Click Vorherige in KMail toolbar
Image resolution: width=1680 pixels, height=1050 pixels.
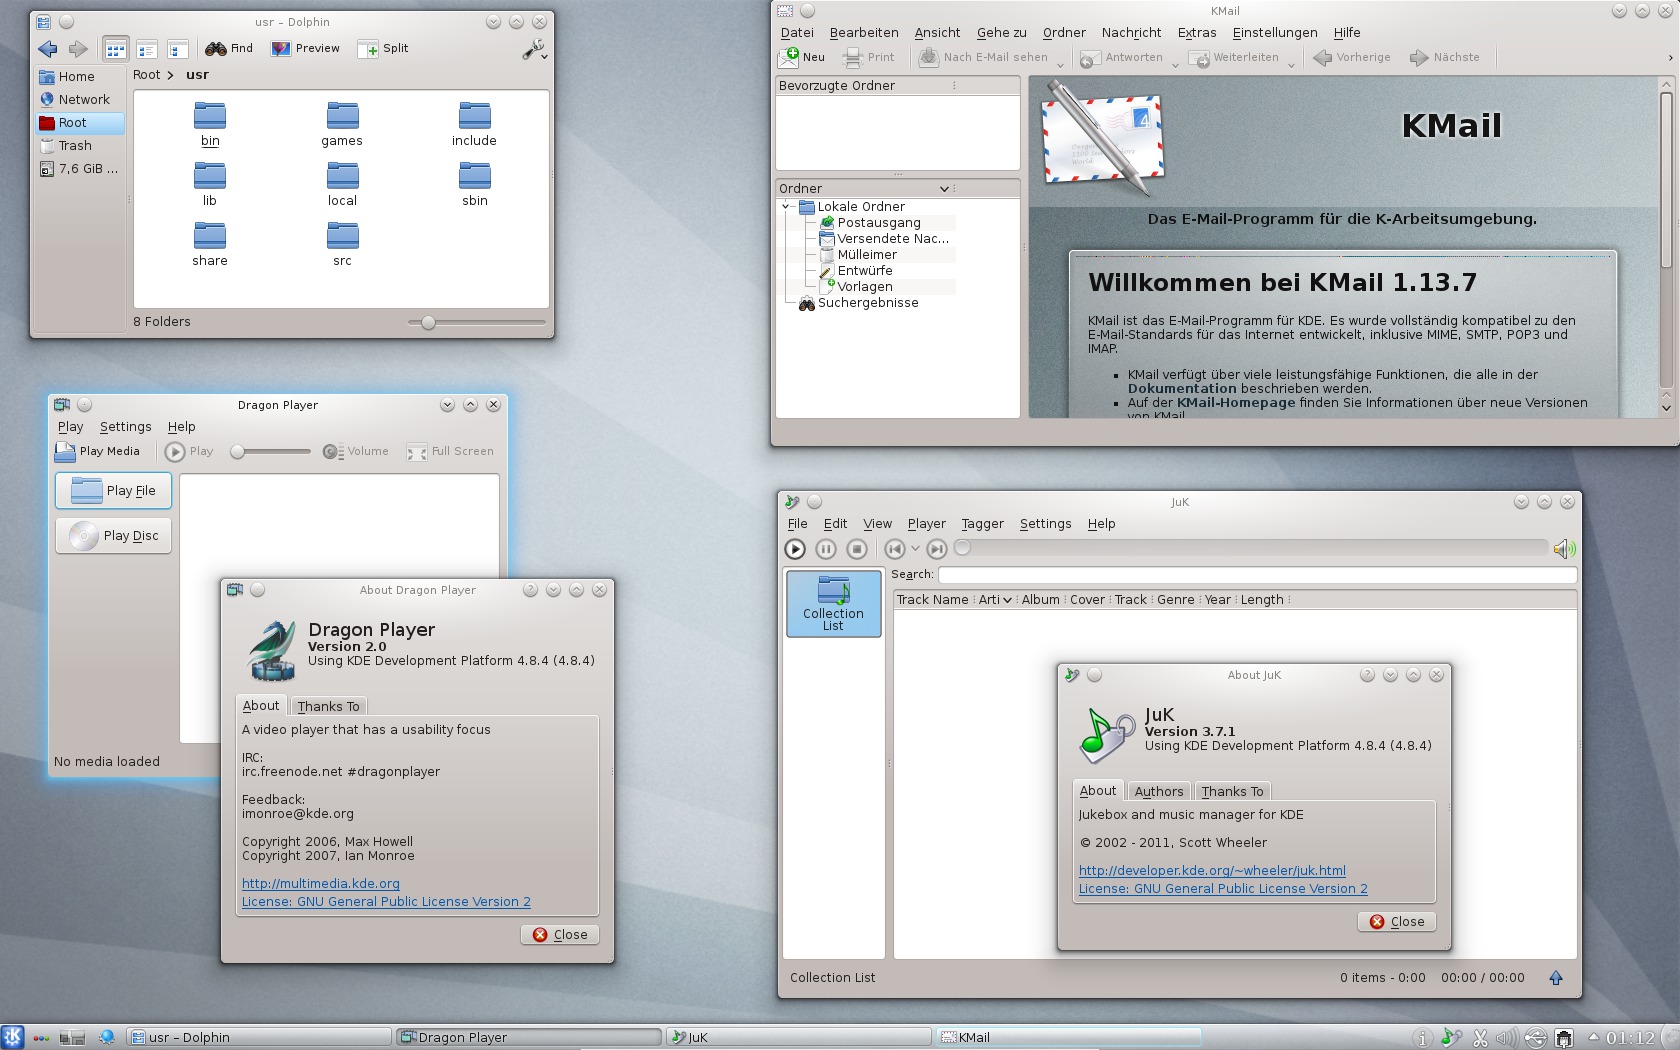pos(1352,58)
